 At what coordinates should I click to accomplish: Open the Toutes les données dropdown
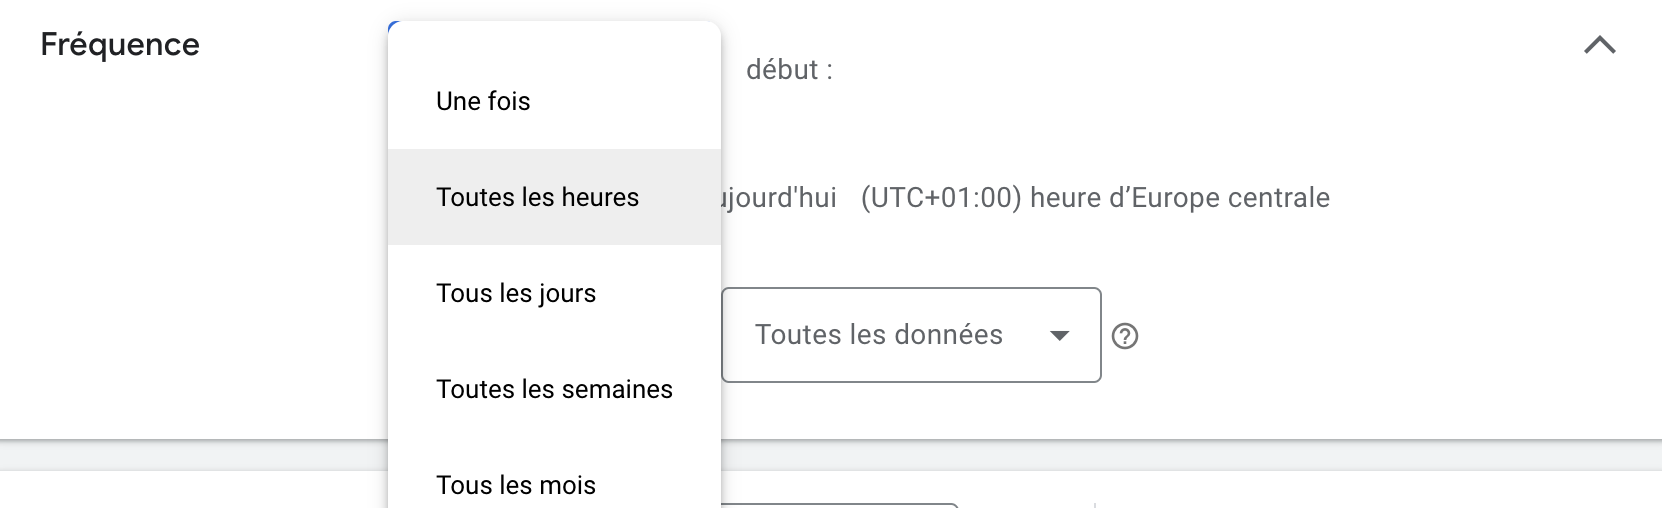coord(910,335)
